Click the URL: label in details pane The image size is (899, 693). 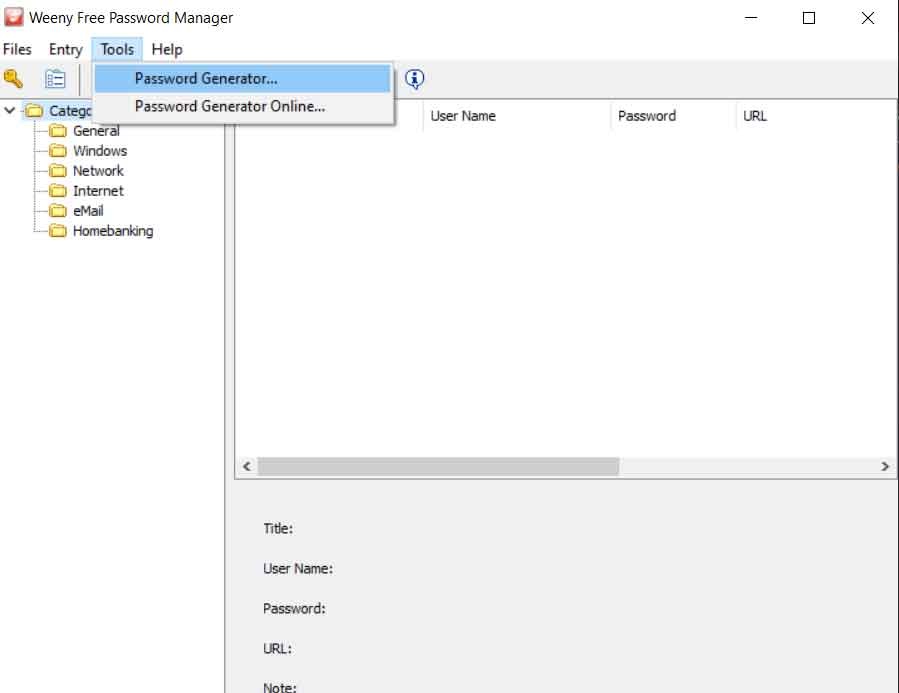277,649
